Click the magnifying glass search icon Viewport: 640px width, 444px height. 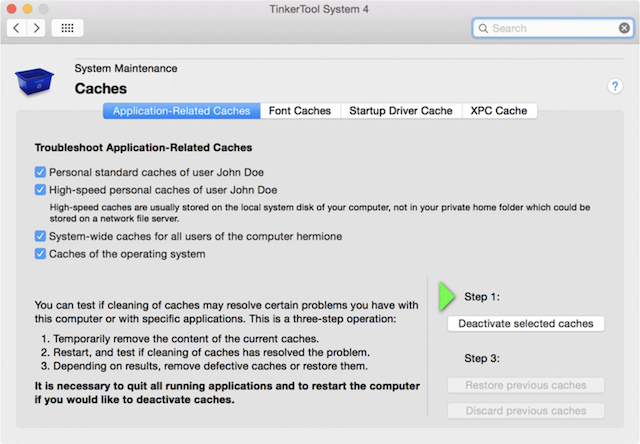(x=483, y=28)
